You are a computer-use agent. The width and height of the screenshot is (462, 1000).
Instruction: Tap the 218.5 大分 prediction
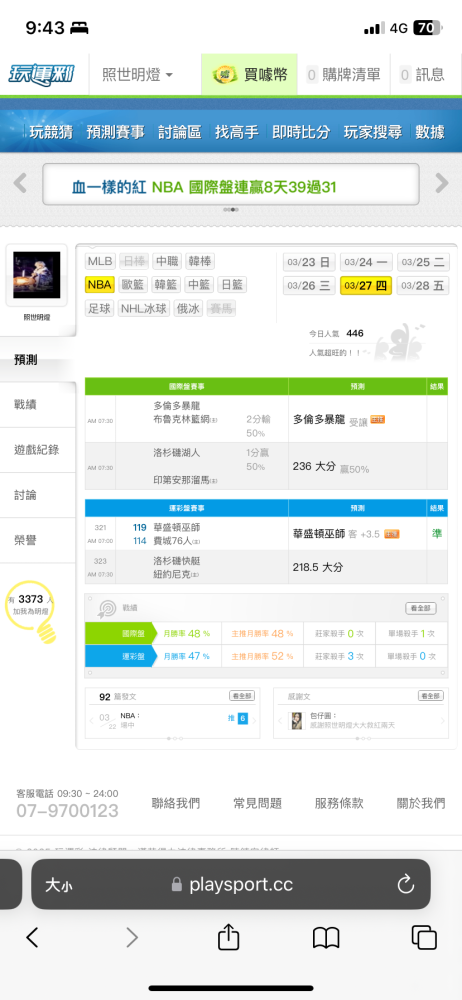318,566
